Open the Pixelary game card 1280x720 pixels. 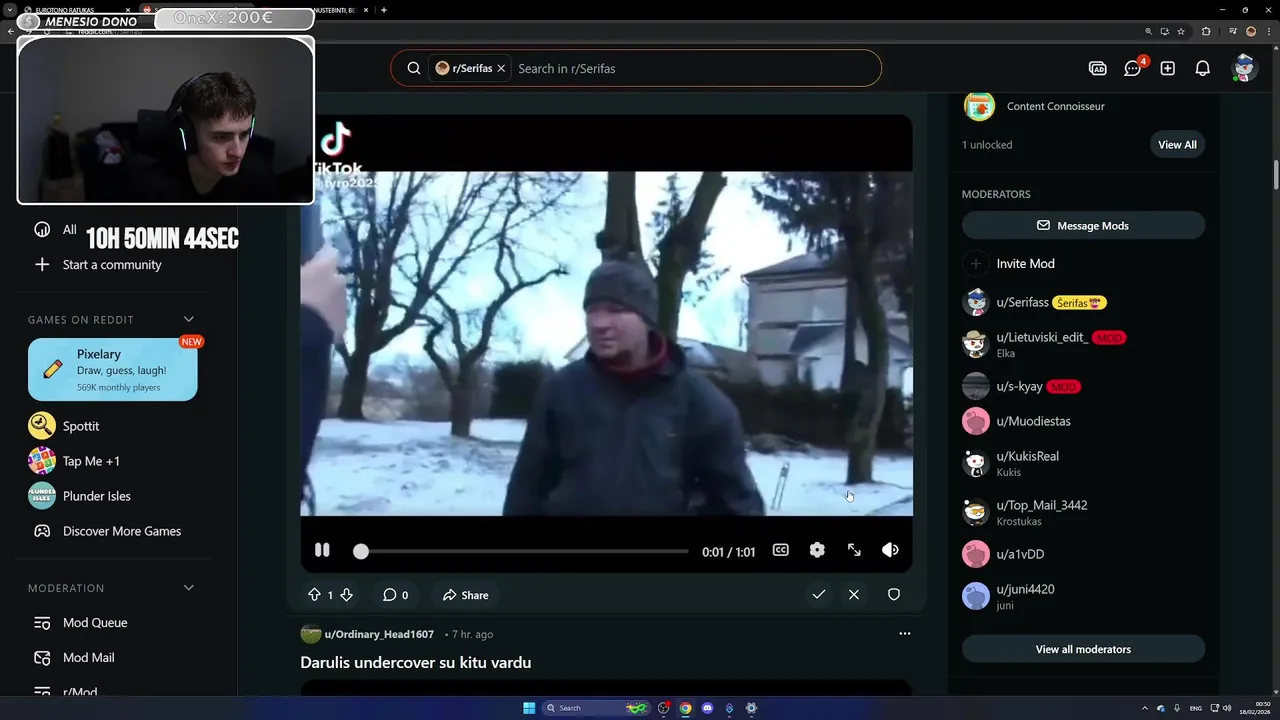click(x=112, y=369)
